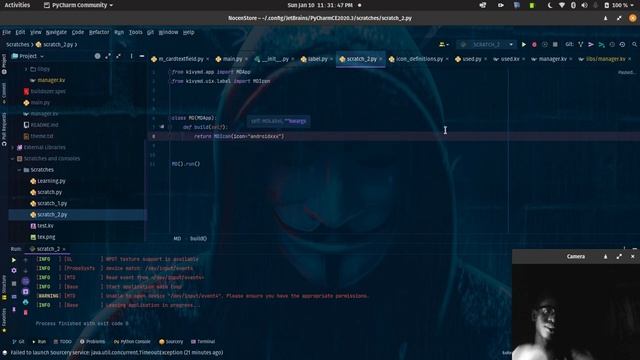
Task: Toggle the Structure side tab
Action: coord(4,287)
